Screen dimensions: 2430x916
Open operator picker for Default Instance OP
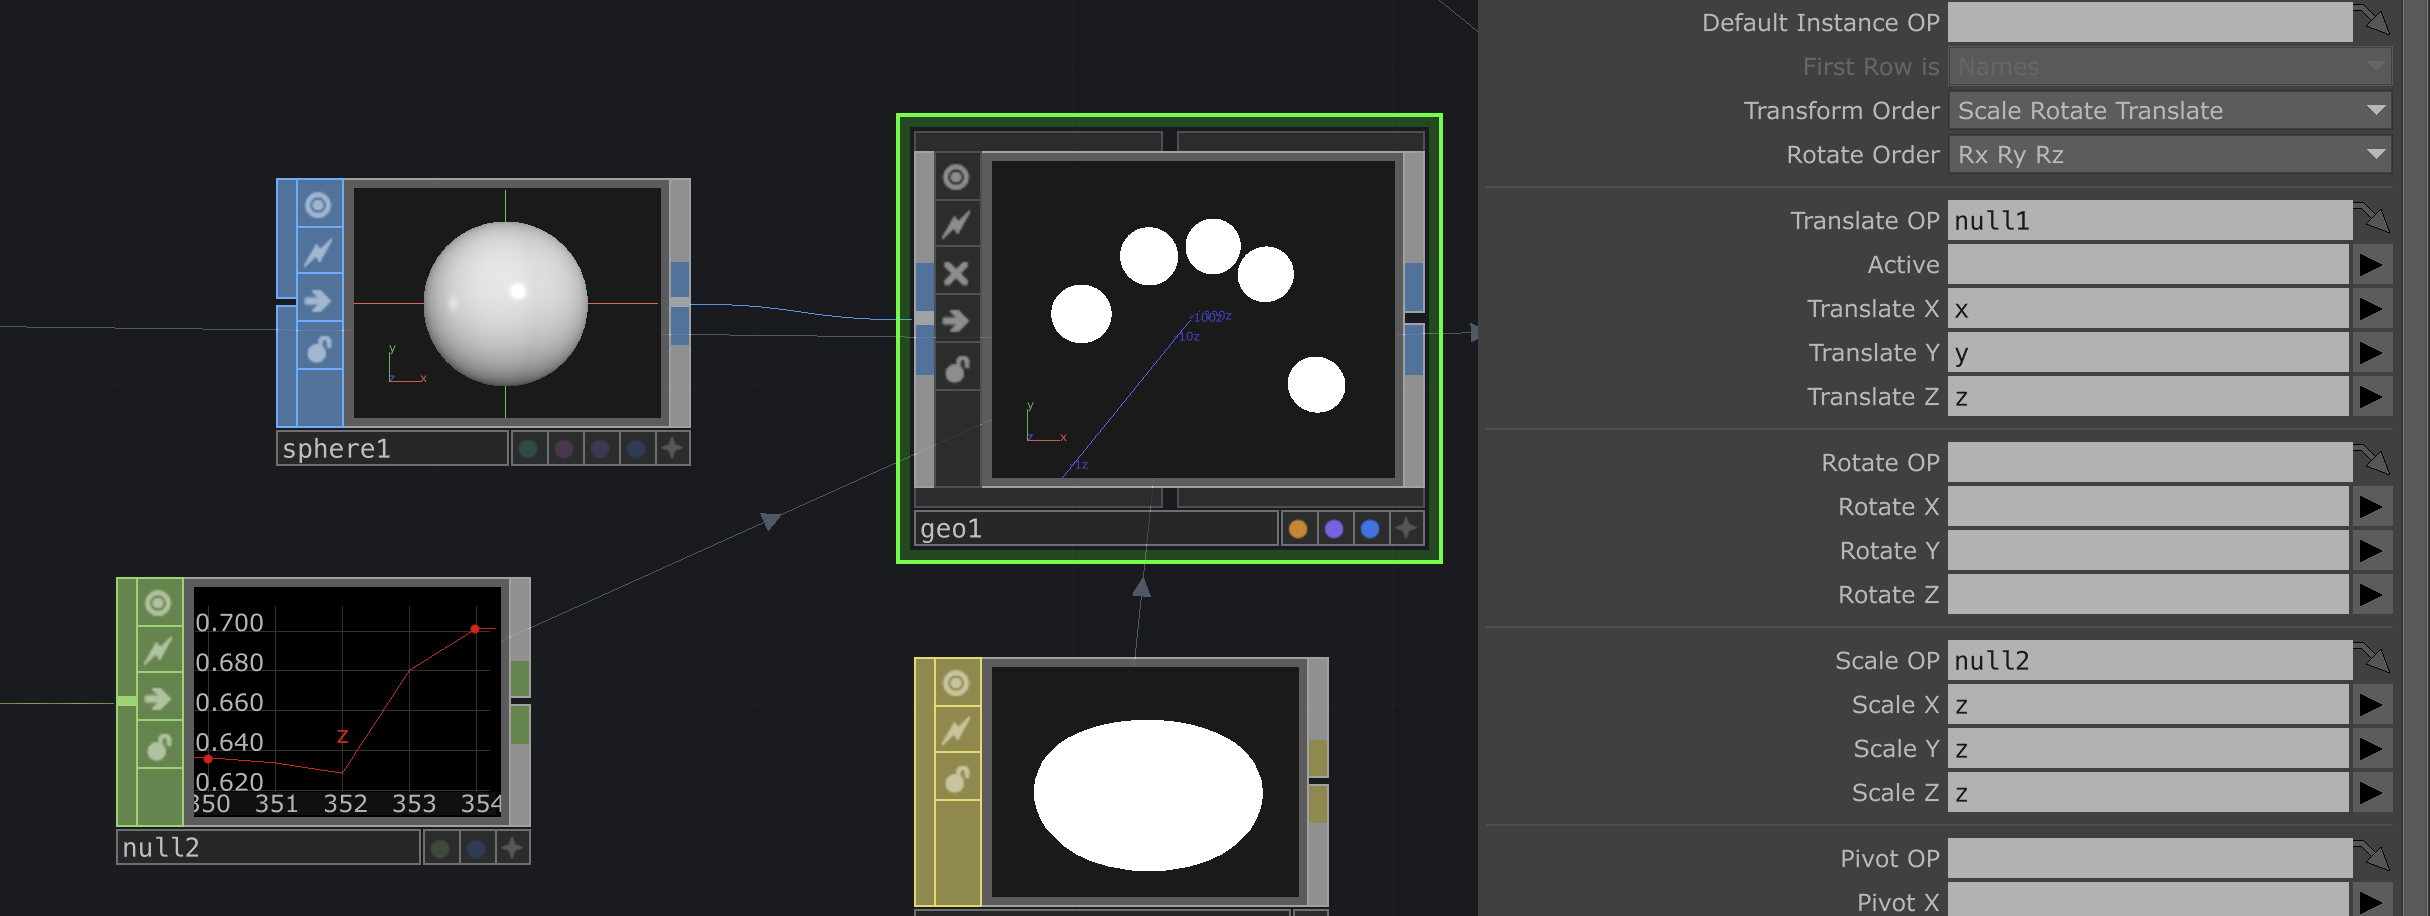click(x=2371, y=20)
